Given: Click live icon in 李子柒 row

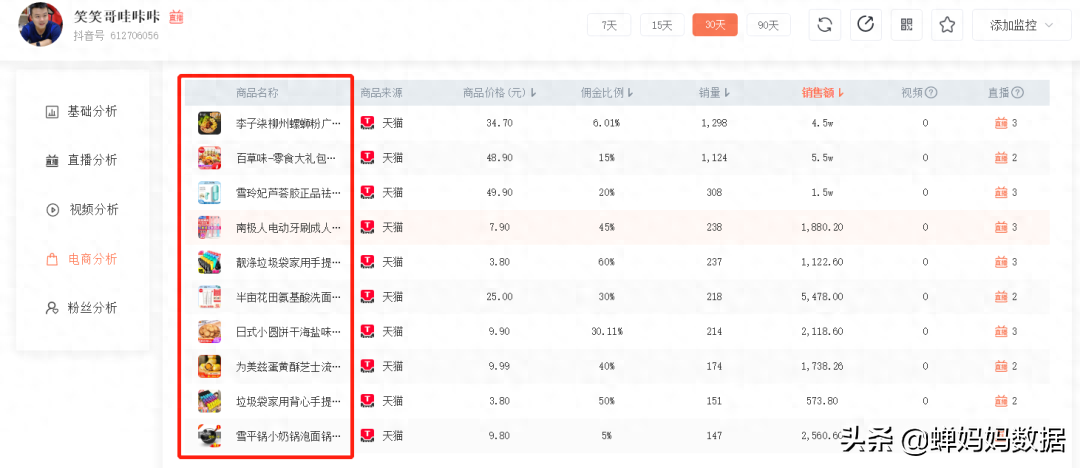Looking at the screenshot, I should coord(1001,123).
